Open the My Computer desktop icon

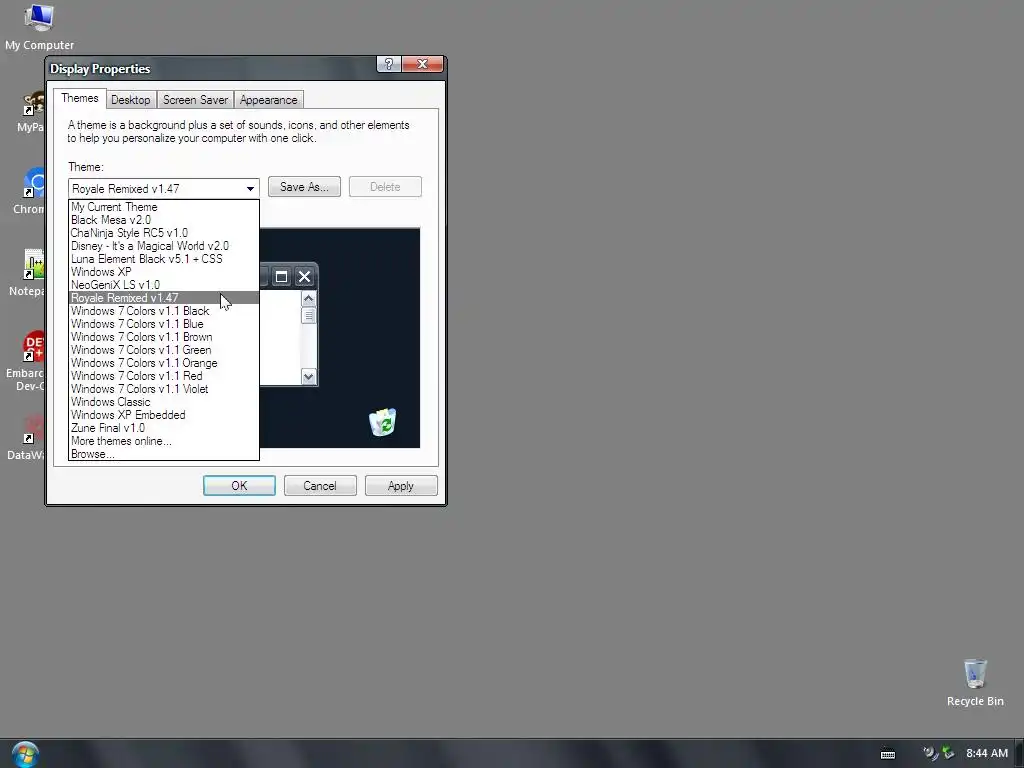tap(39, 27)
